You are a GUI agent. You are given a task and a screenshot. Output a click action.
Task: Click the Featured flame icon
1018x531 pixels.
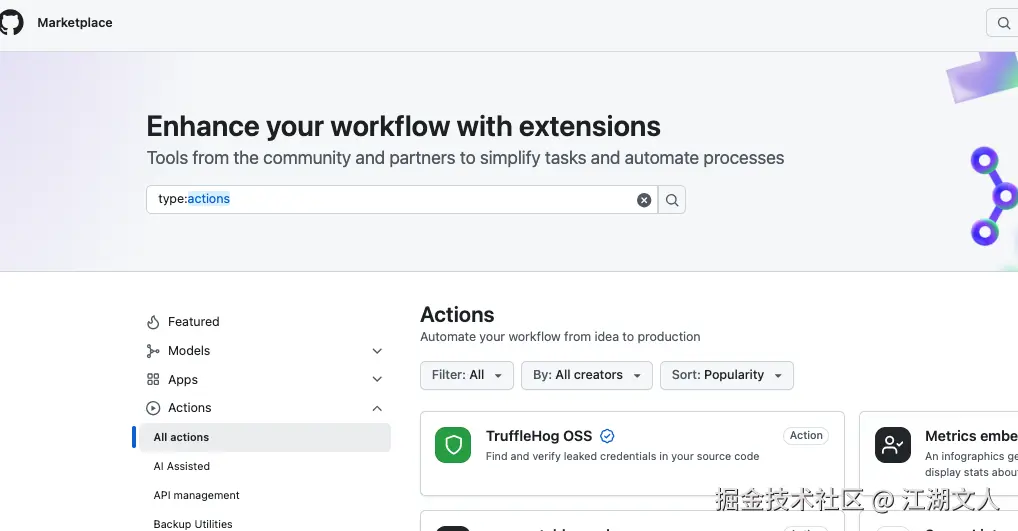[153, 322]
